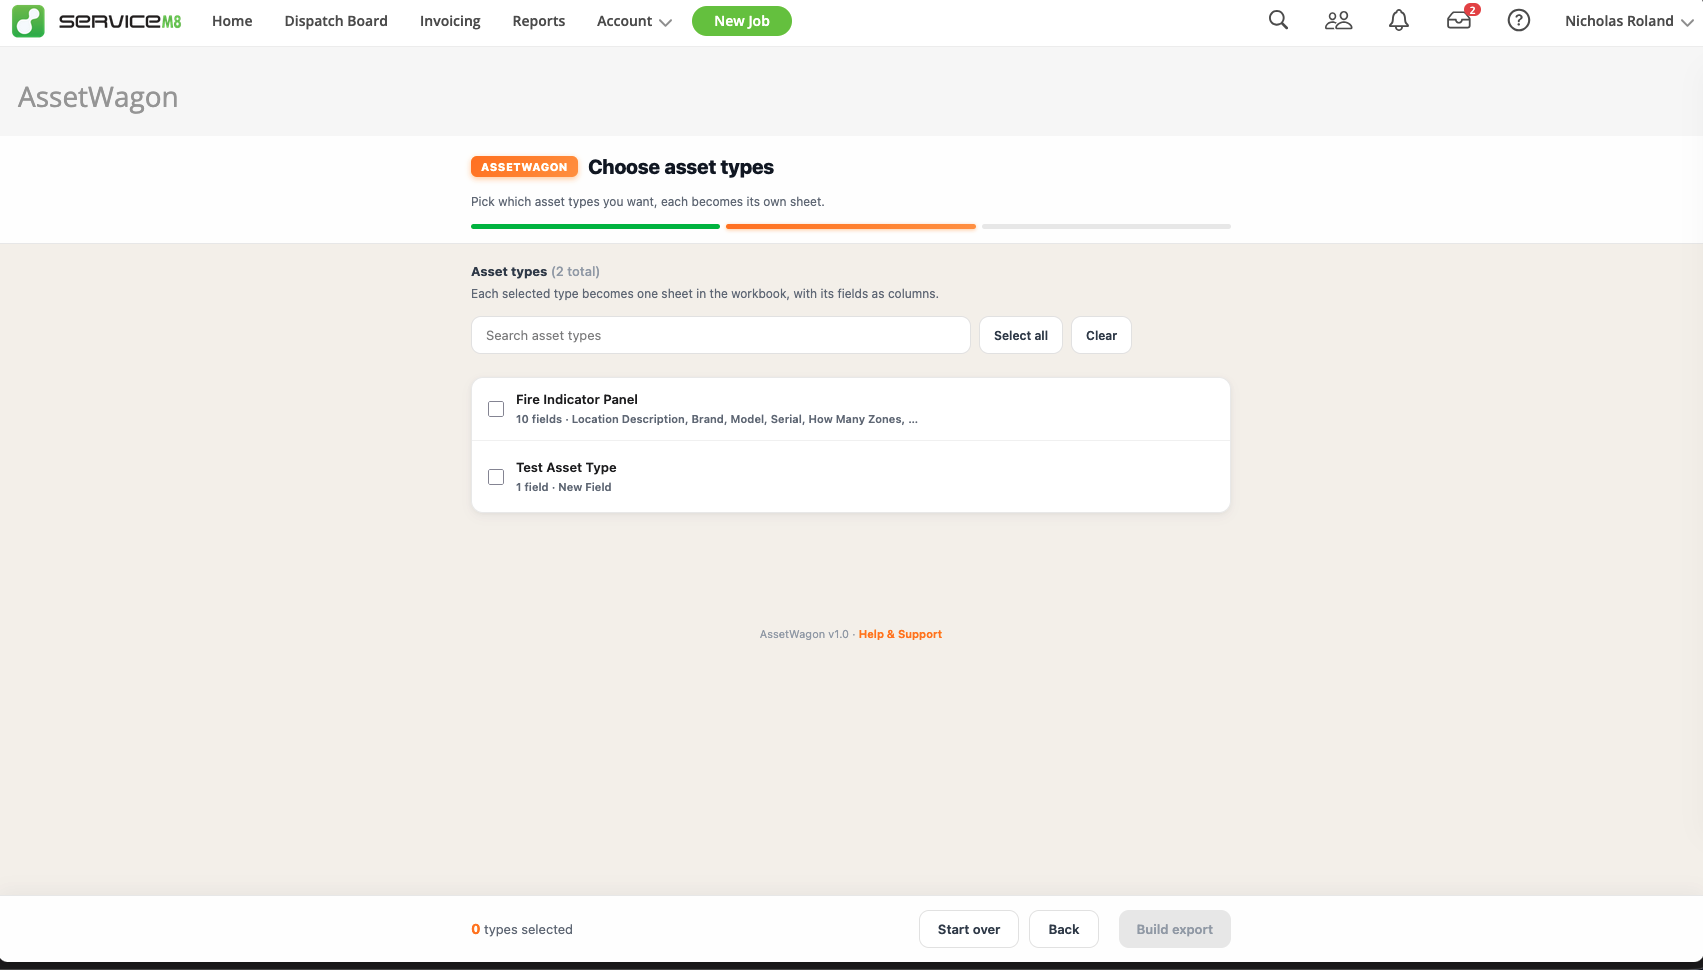Click the grey upcoming progress step
This screenshot has height=970, width=1703.
click(1106, 227)
